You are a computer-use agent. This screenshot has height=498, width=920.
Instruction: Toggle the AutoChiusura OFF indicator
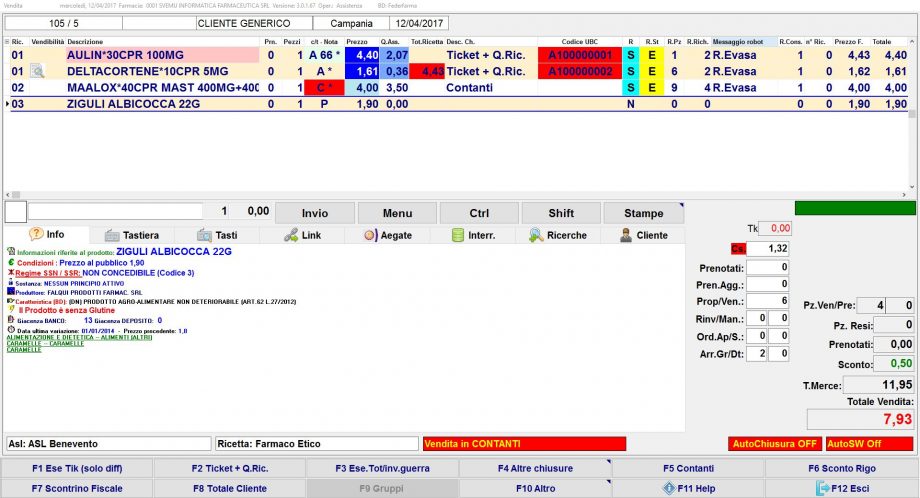pyautogui.click(x=774, y=443)
